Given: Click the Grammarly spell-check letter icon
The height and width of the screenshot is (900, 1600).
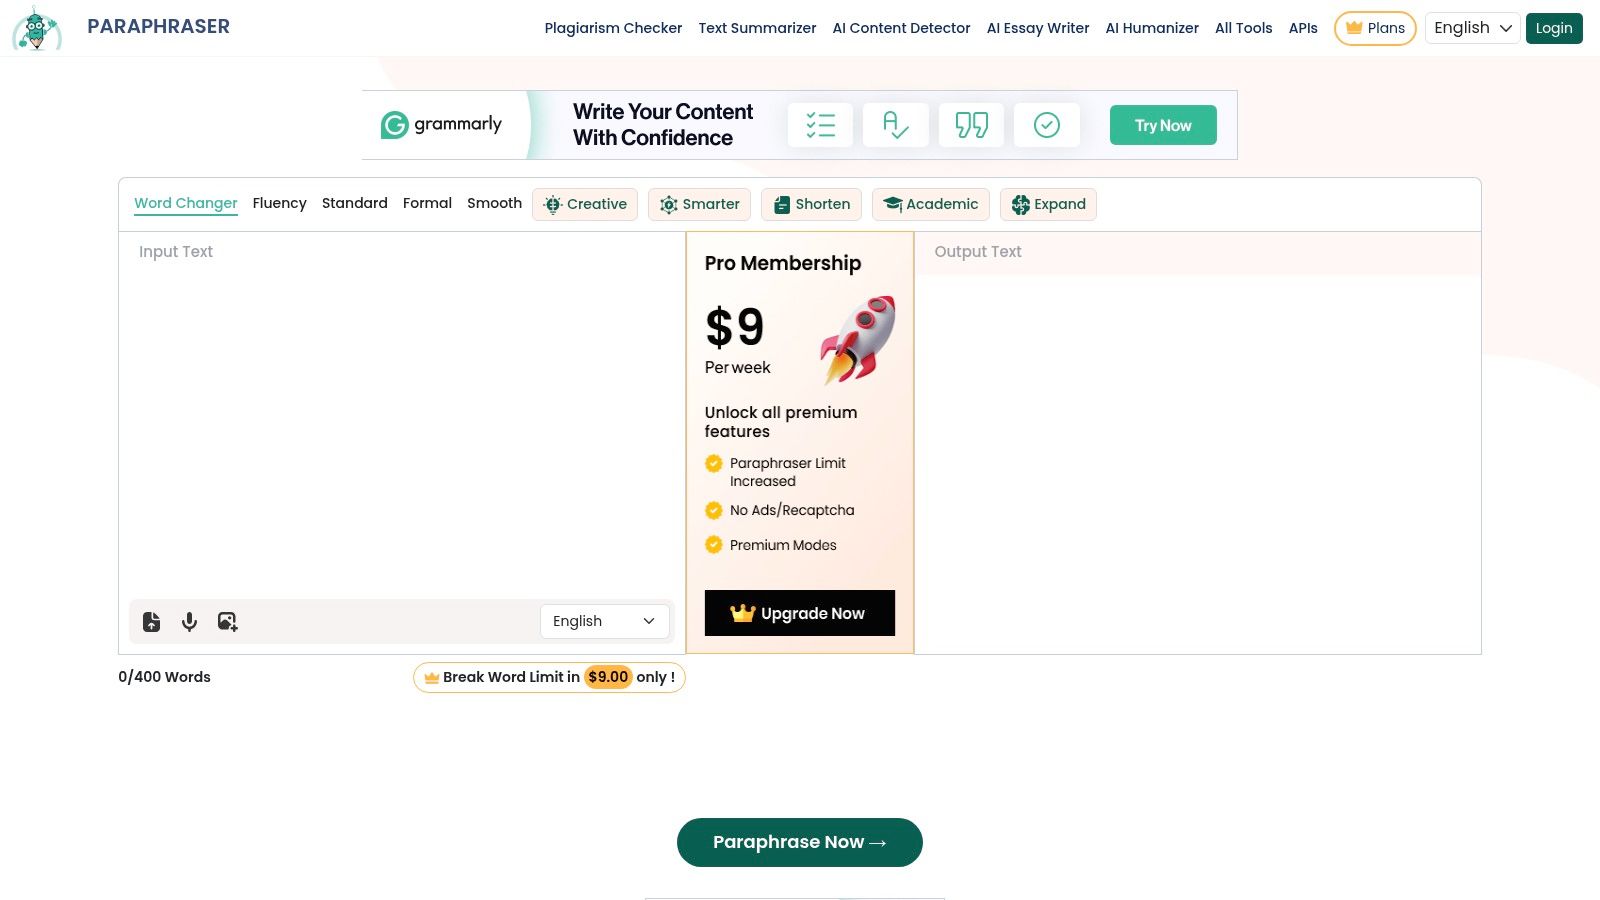Looking at the screenshot, I should tap(895, 125).
